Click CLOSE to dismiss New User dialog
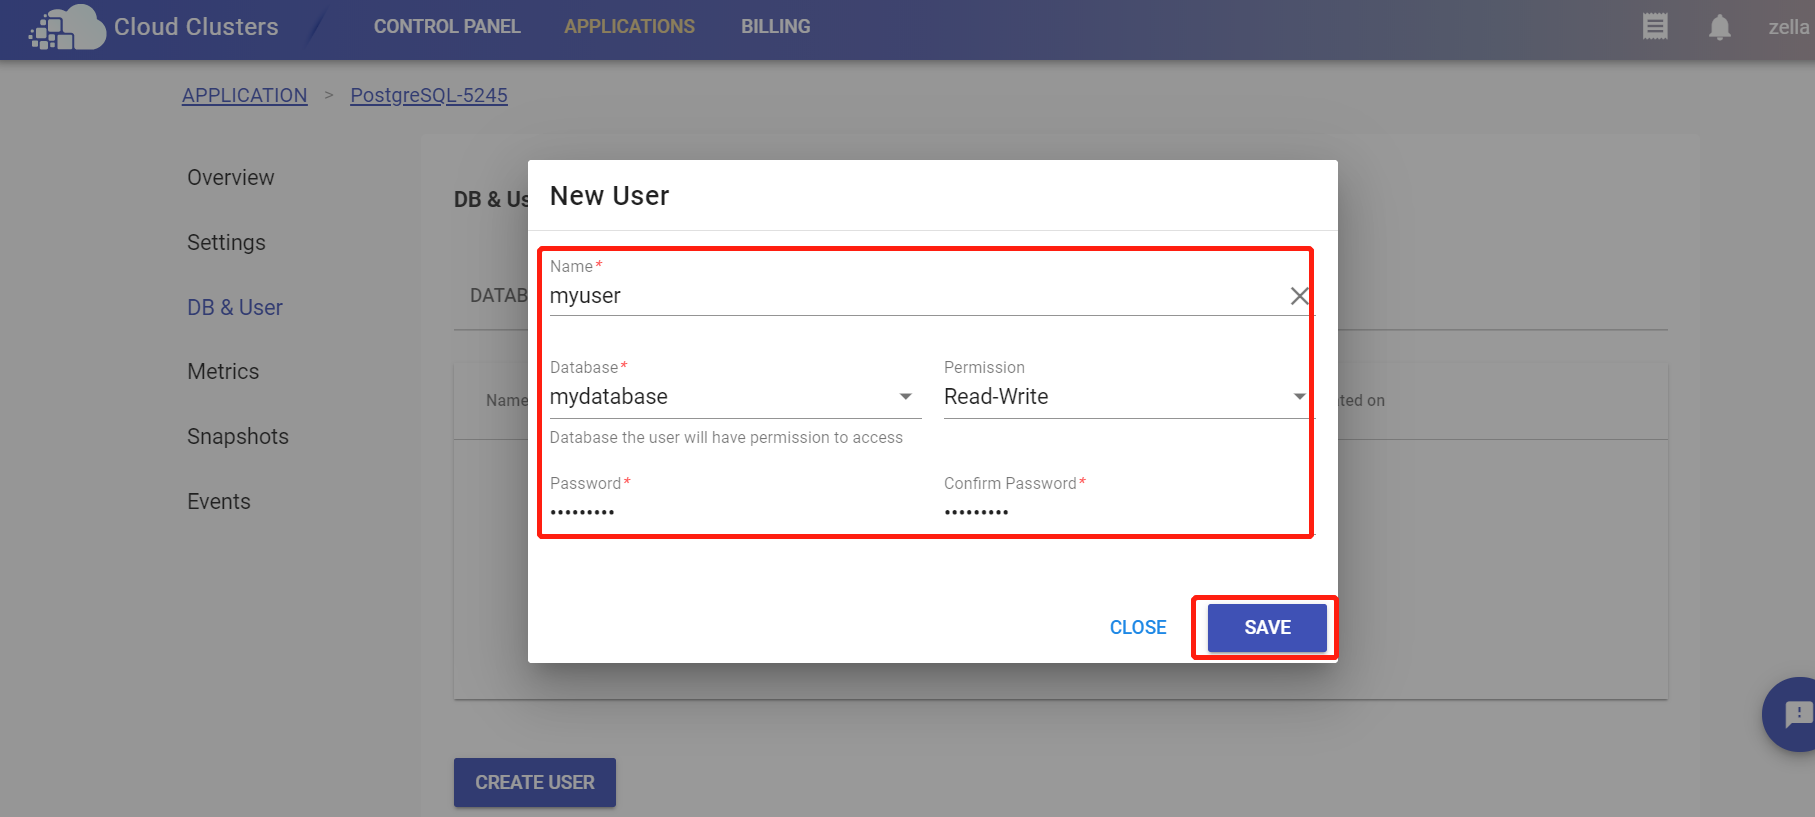Screen dimensions: 1815x817 (1138, 627)
